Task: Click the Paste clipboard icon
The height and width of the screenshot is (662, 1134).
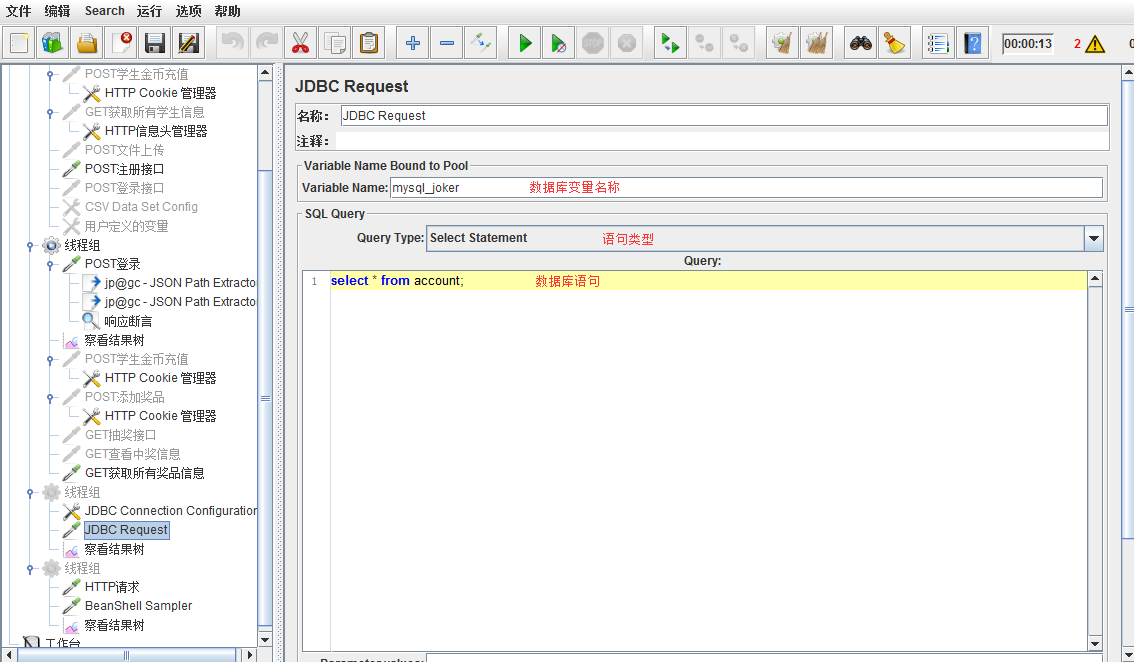Action: click(369, 43)
